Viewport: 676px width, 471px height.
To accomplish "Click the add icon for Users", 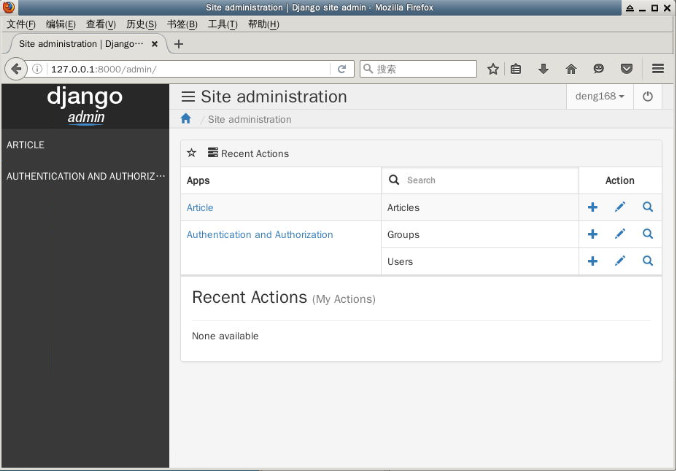I will [592, 261].
